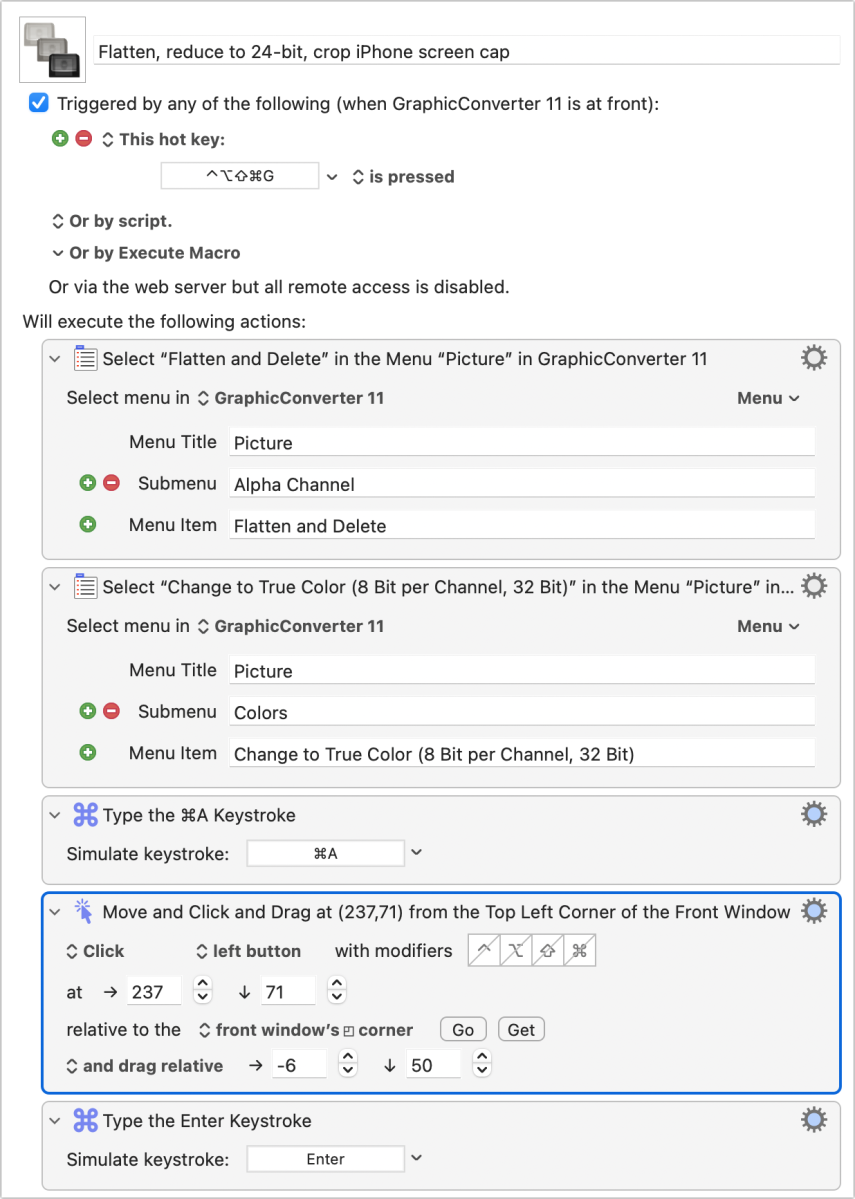Open the This hot key trigger type popup
855x1199 pixels.
point(164,139)
